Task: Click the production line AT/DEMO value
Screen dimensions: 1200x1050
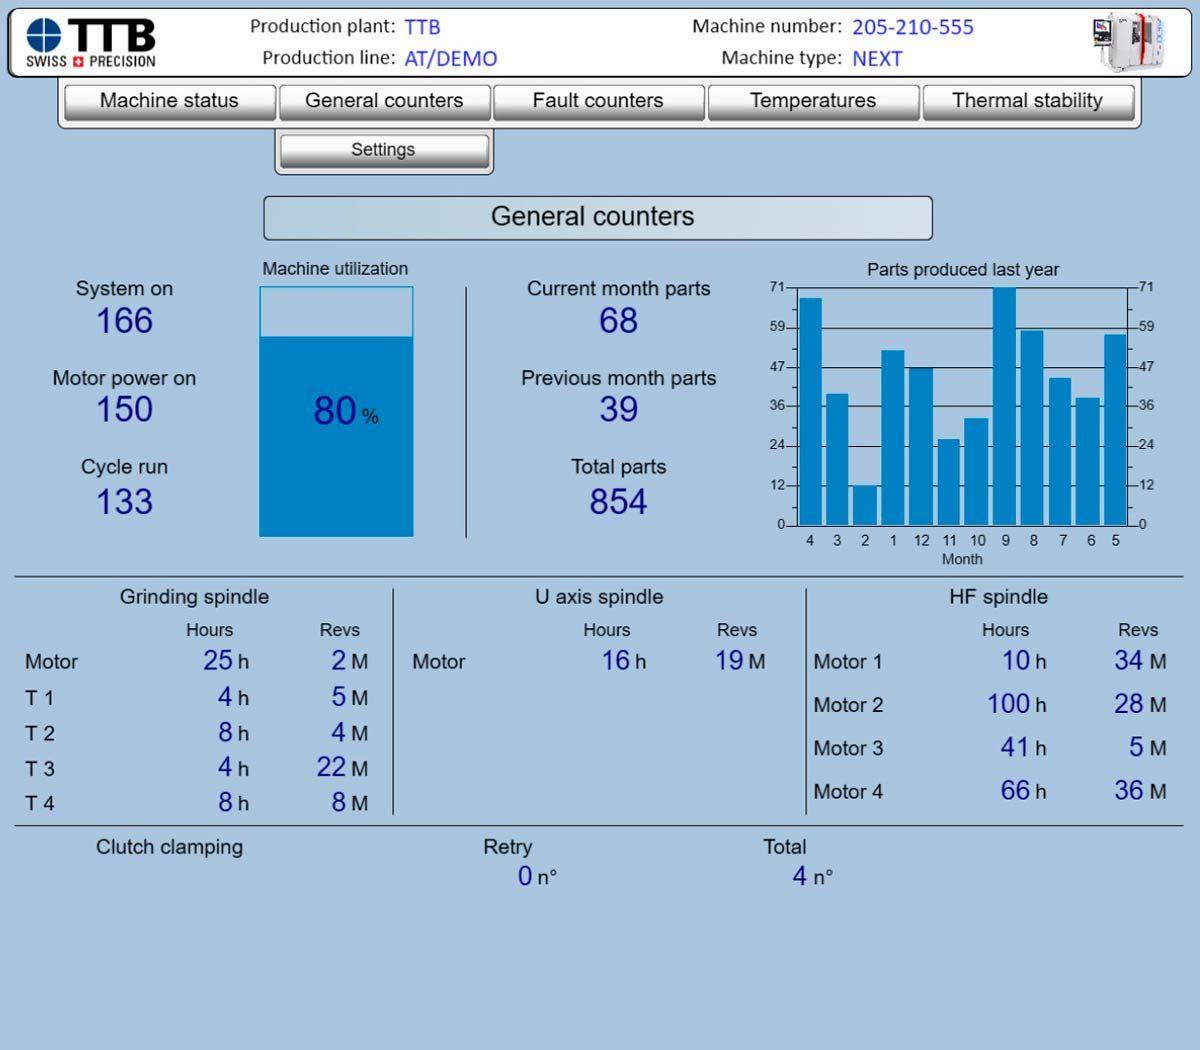Action: (450, 59)
